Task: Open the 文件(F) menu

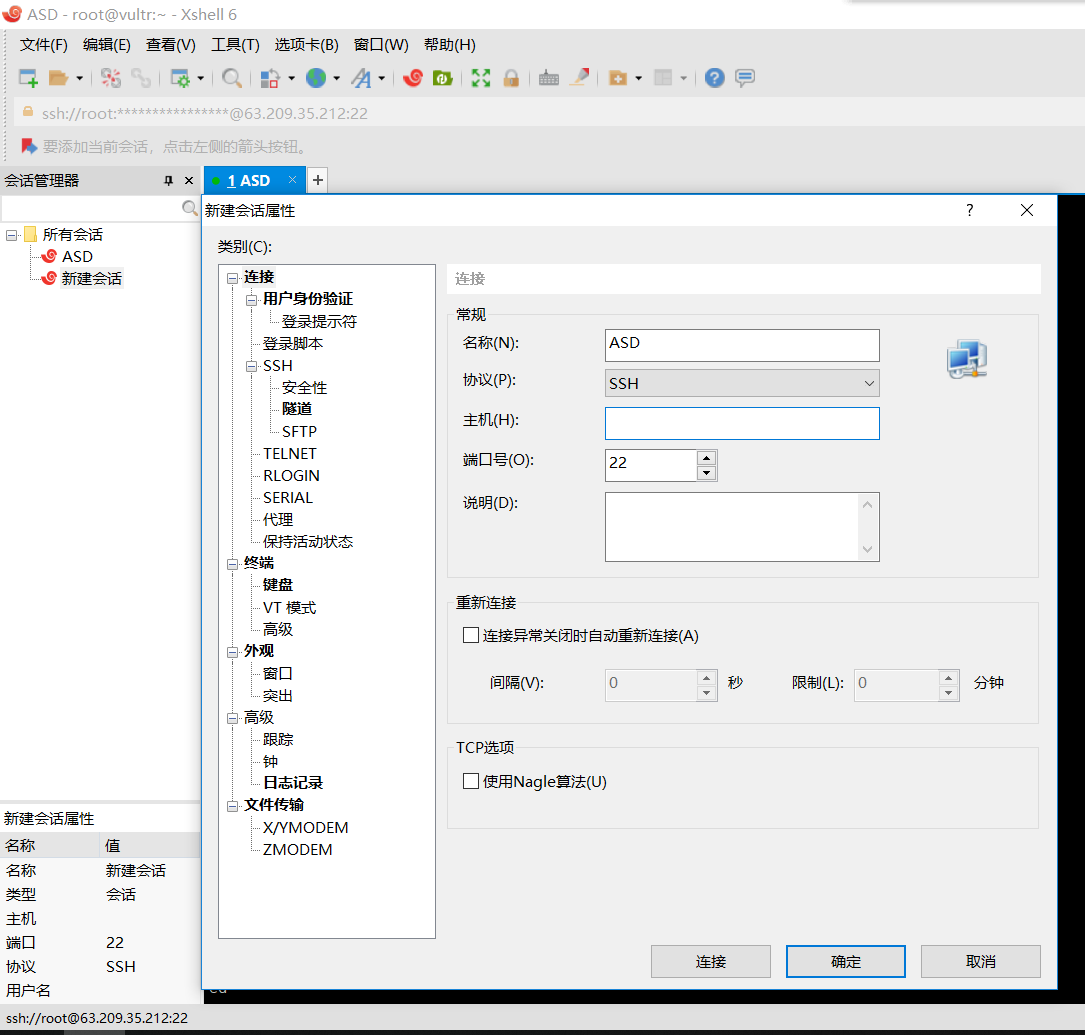Action: pyautogui.click(x=44, y=45)
